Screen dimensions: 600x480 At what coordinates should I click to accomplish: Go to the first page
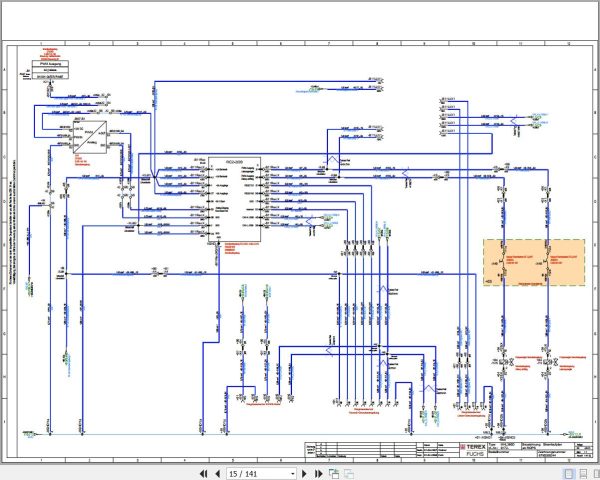coord(204,474)
